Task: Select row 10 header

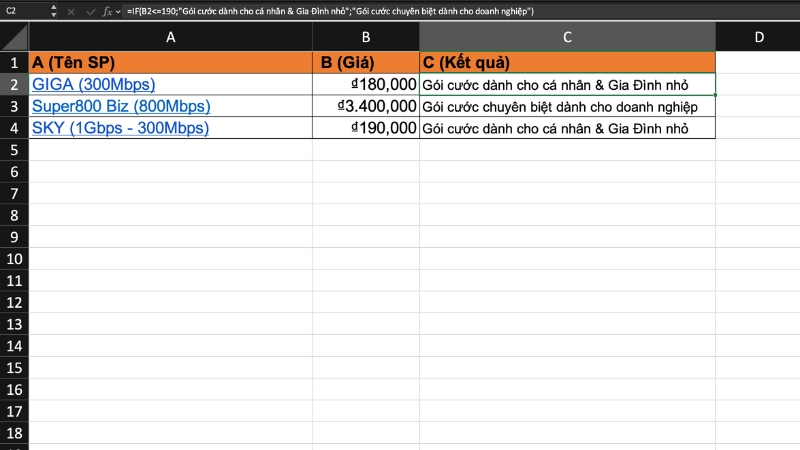Action: coord(14,259)
